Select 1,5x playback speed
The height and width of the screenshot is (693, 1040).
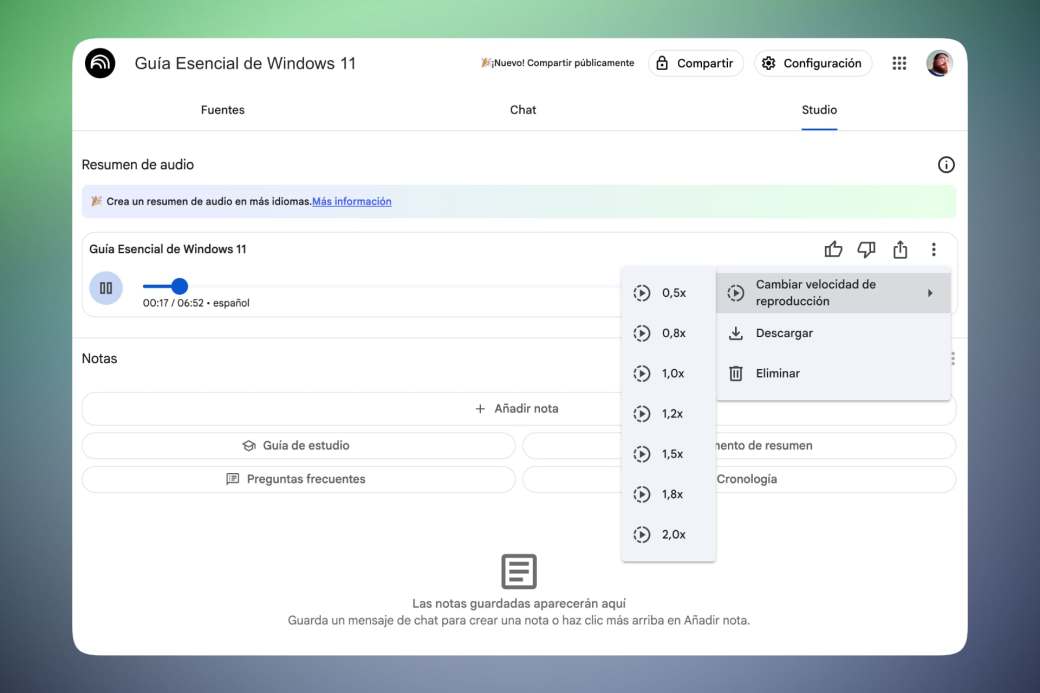668,454
